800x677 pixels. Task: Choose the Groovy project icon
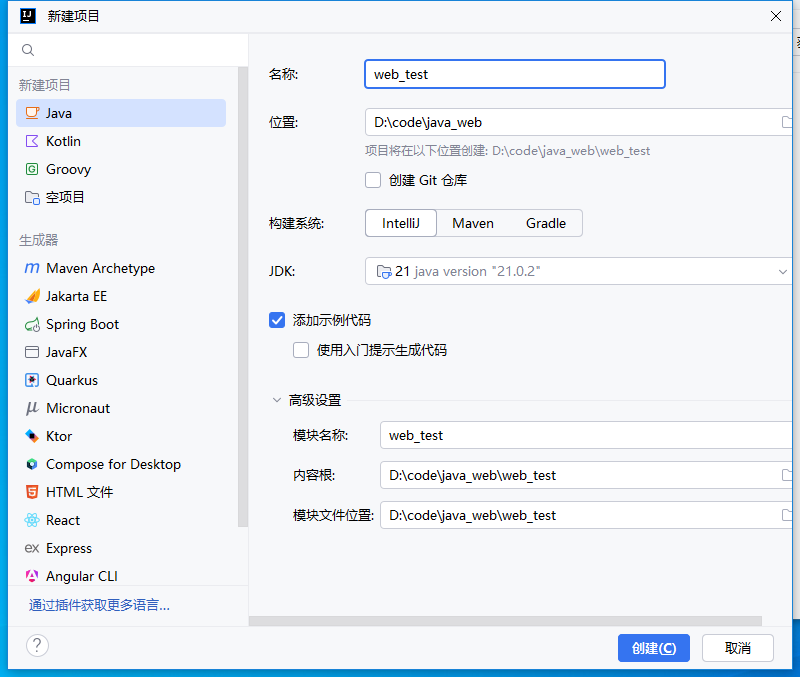point(32,169)
